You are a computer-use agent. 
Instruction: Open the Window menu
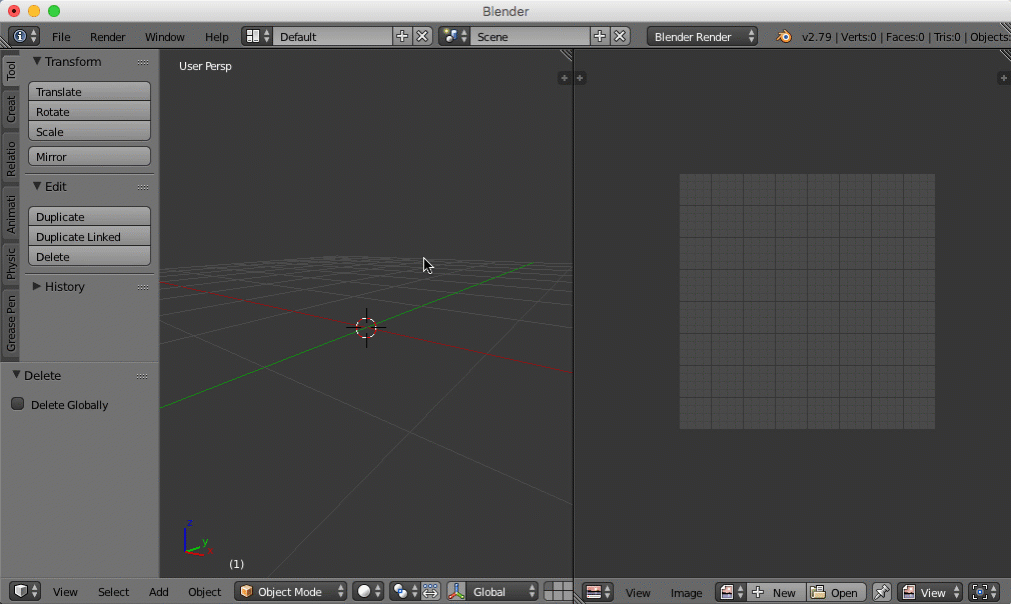pos(164,37)
